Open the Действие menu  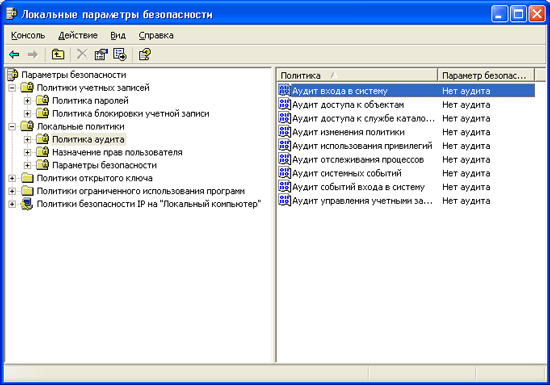click(x=78, y=35)
